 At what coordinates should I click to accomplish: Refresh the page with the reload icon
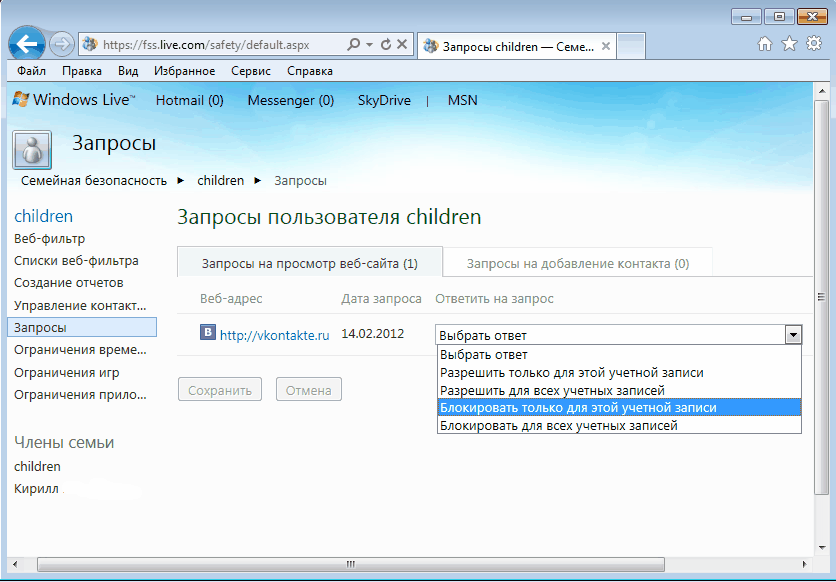[x=386, y=45]
